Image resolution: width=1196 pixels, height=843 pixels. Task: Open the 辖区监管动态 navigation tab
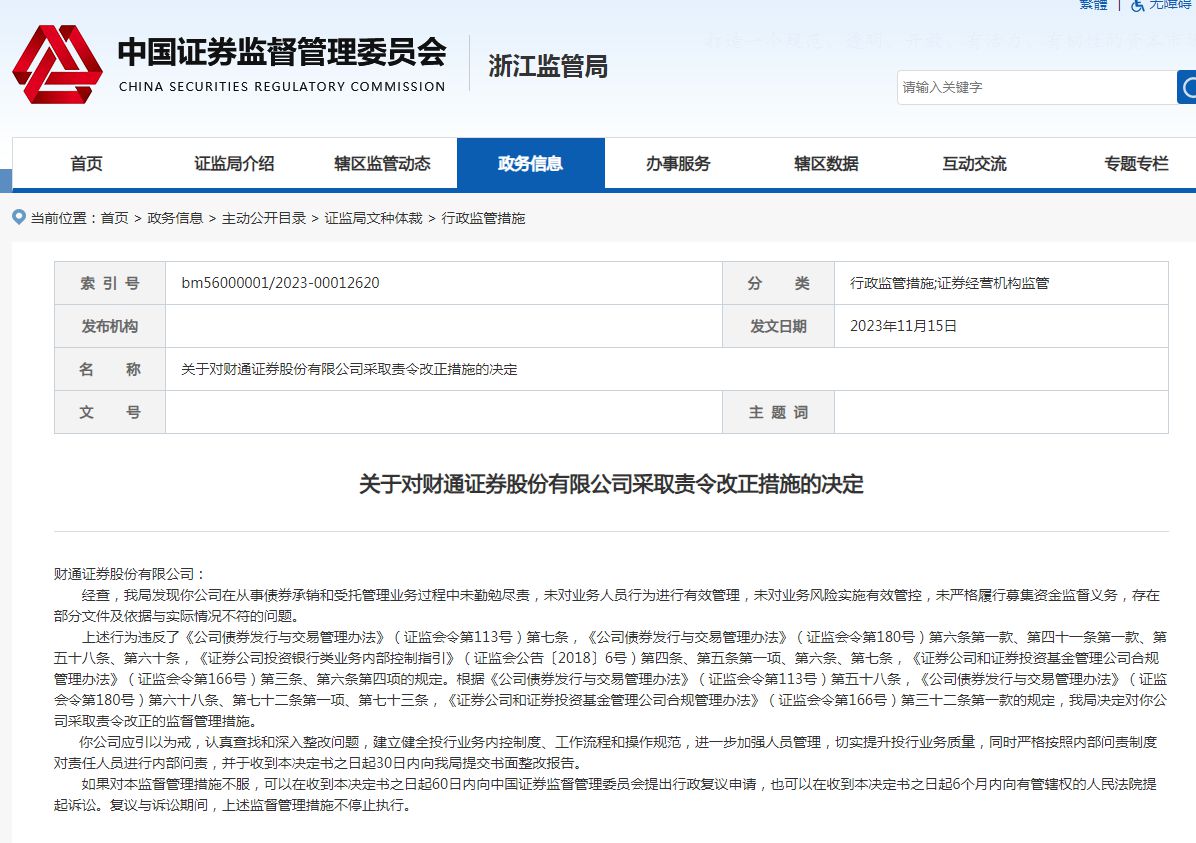pyautogui.click(x=382, y=163)
